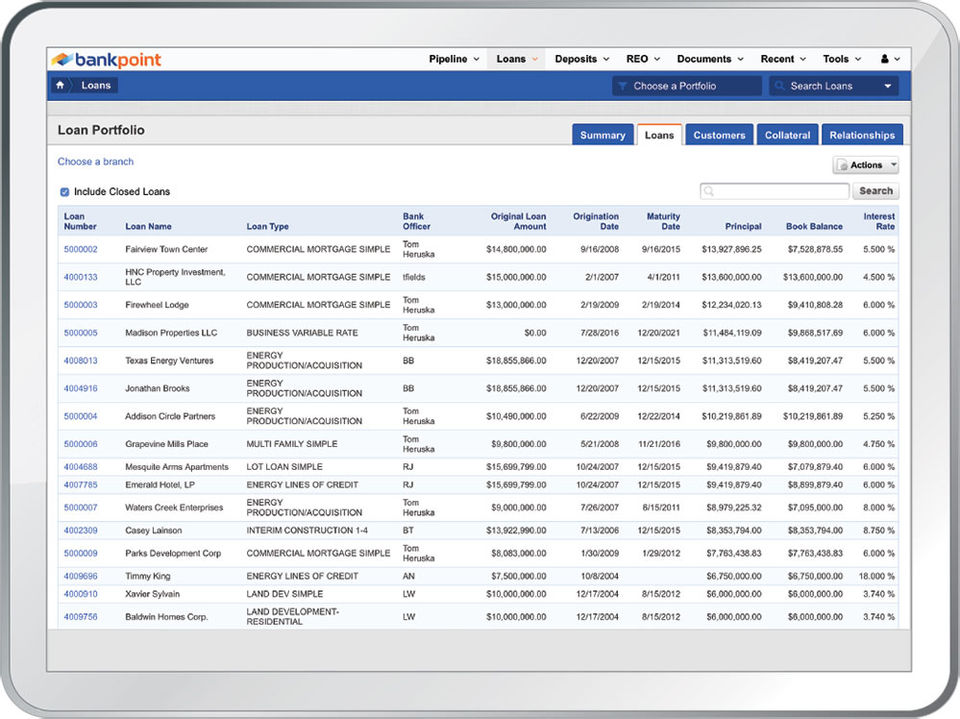Sort by Original Loan Amount header
This screenshot has height=719, width=960.
pos(518,222)
